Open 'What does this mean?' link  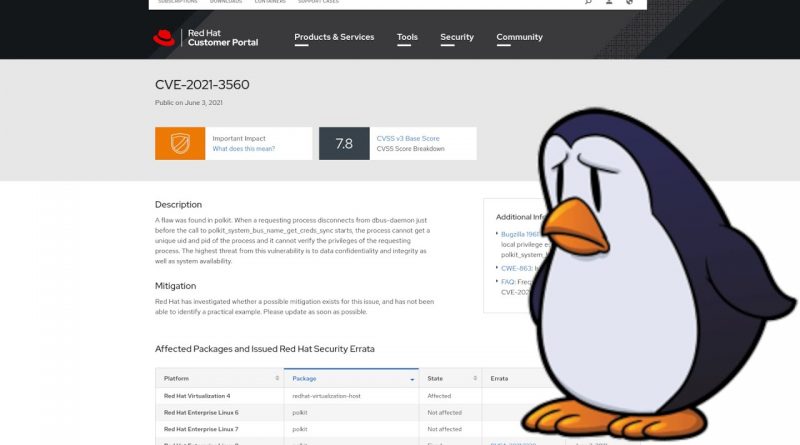point(243,149)
